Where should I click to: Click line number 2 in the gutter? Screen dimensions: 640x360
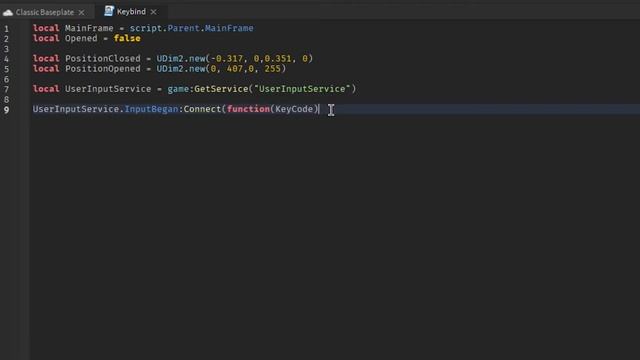click(6, 39)
